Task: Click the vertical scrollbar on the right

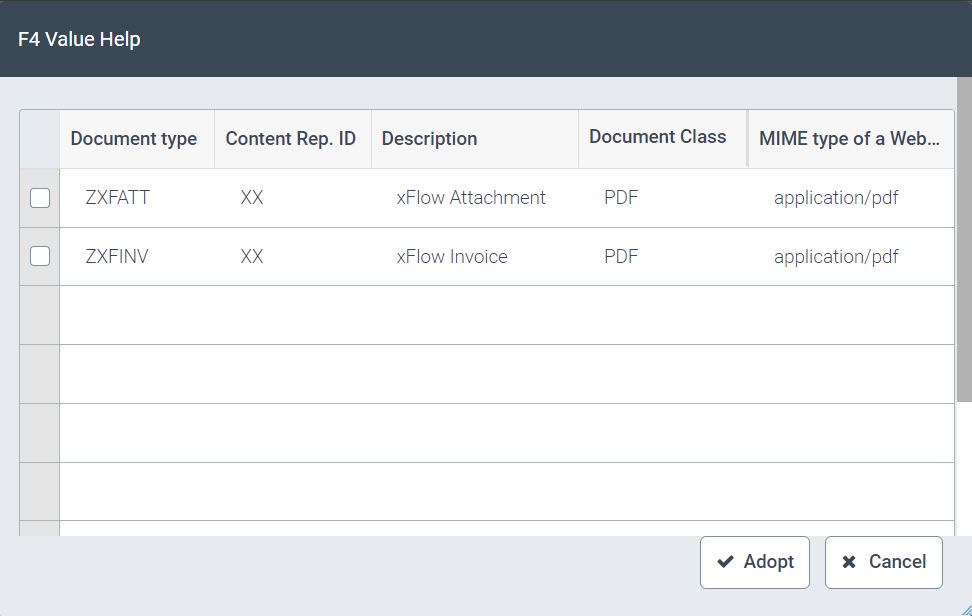Action: pyautogui.click(x=964, y=240)
